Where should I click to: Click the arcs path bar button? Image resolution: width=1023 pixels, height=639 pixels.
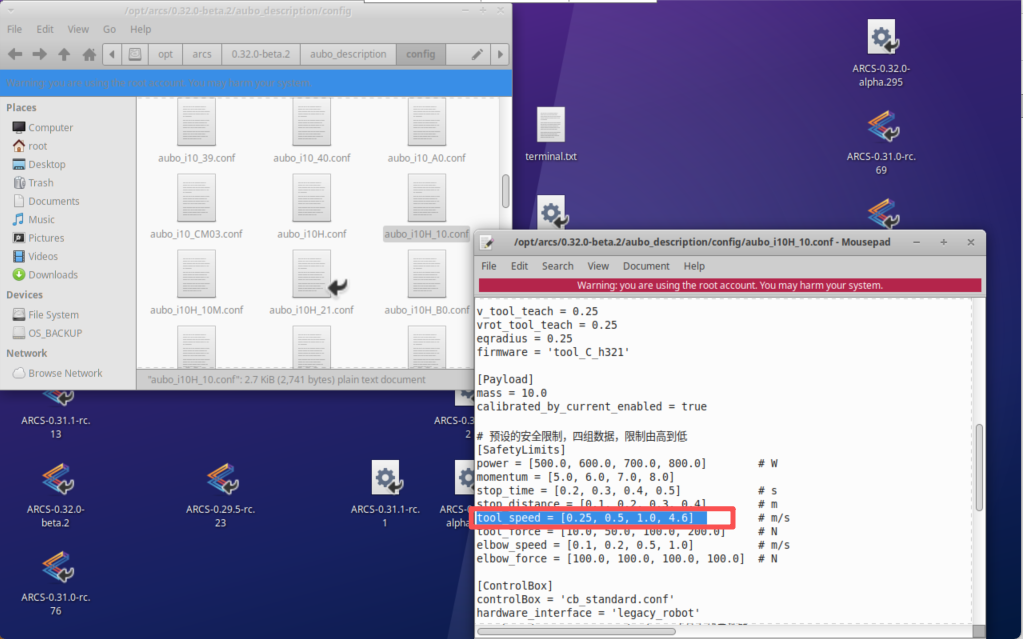[202, 54]
